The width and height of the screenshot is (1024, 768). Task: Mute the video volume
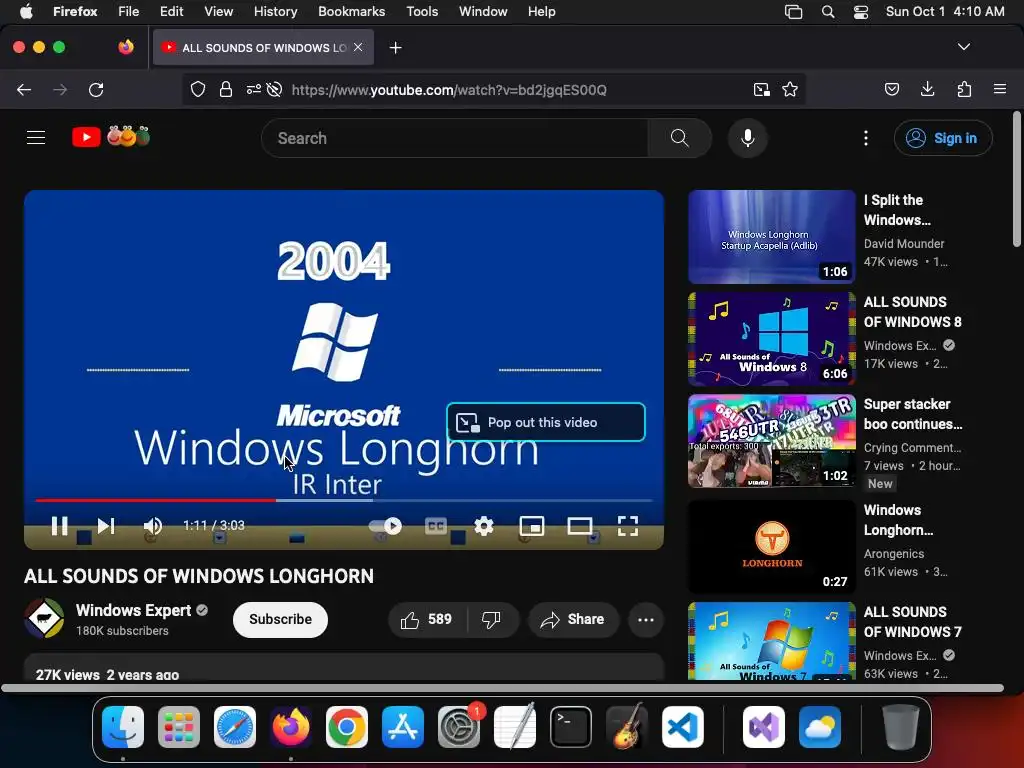153,526
